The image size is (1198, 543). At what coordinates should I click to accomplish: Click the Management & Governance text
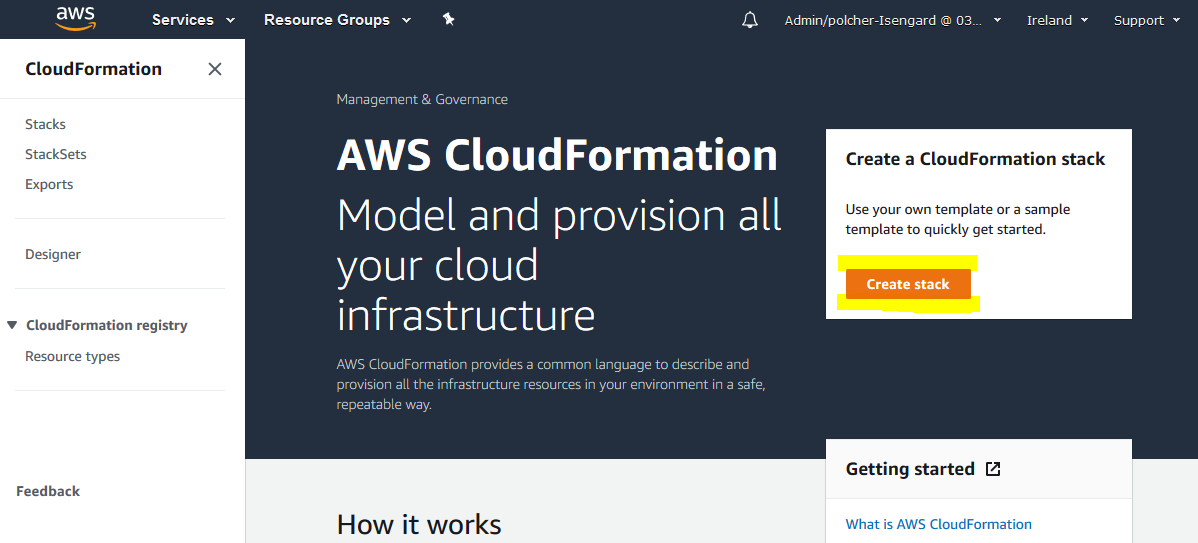click(x=422, y=99)
